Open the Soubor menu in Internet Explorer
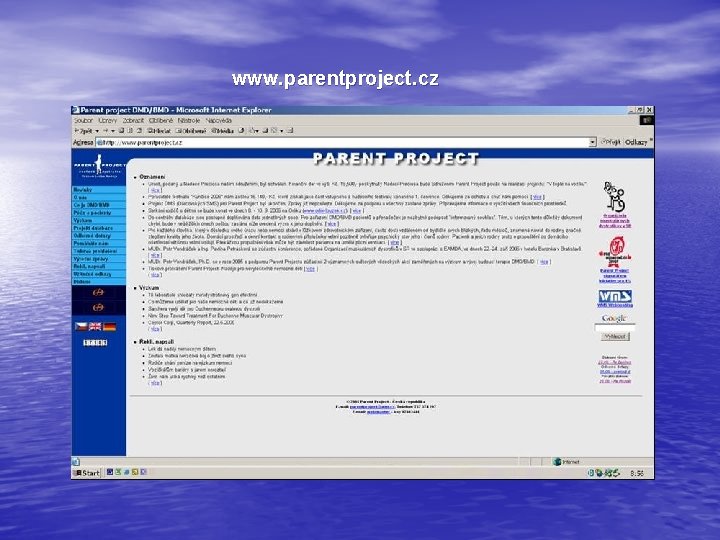 pyautogui.click(x=83, y=120)
